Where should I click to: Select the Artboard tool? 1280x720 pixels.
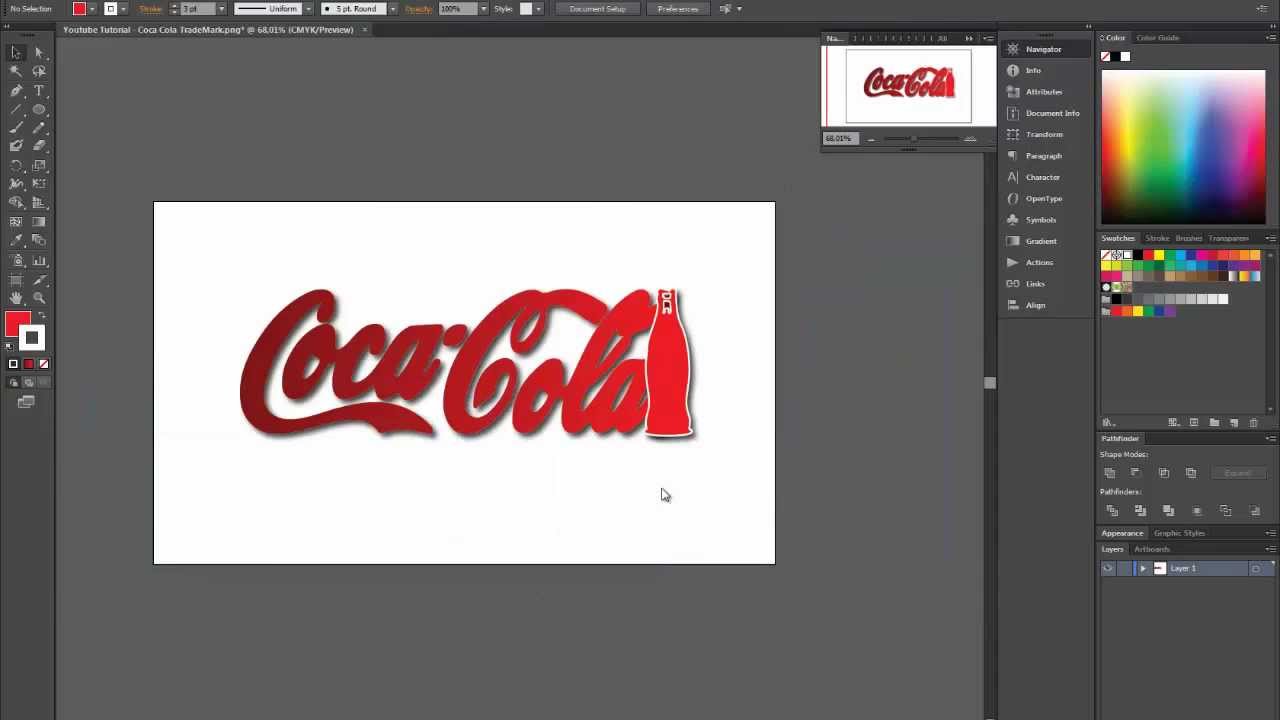click(x=16, y=279)
